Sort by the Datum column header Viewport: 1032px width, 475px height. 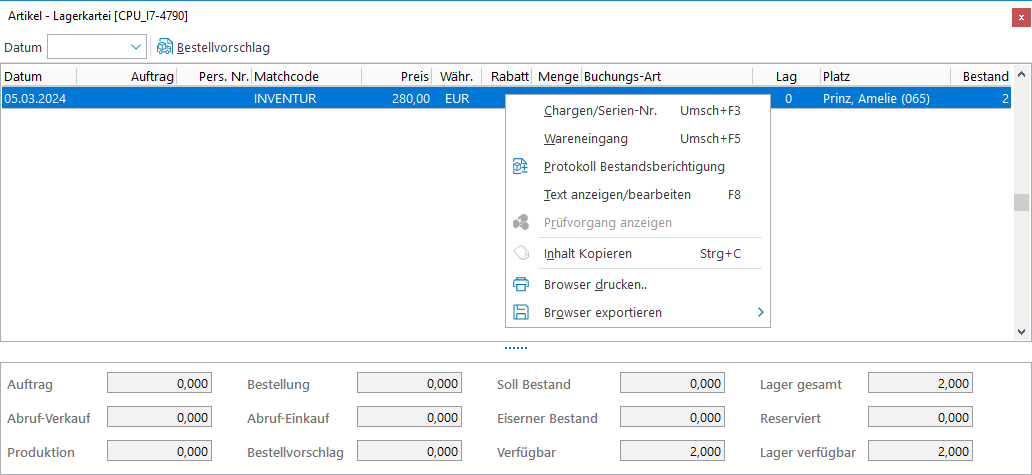(38, 76)
